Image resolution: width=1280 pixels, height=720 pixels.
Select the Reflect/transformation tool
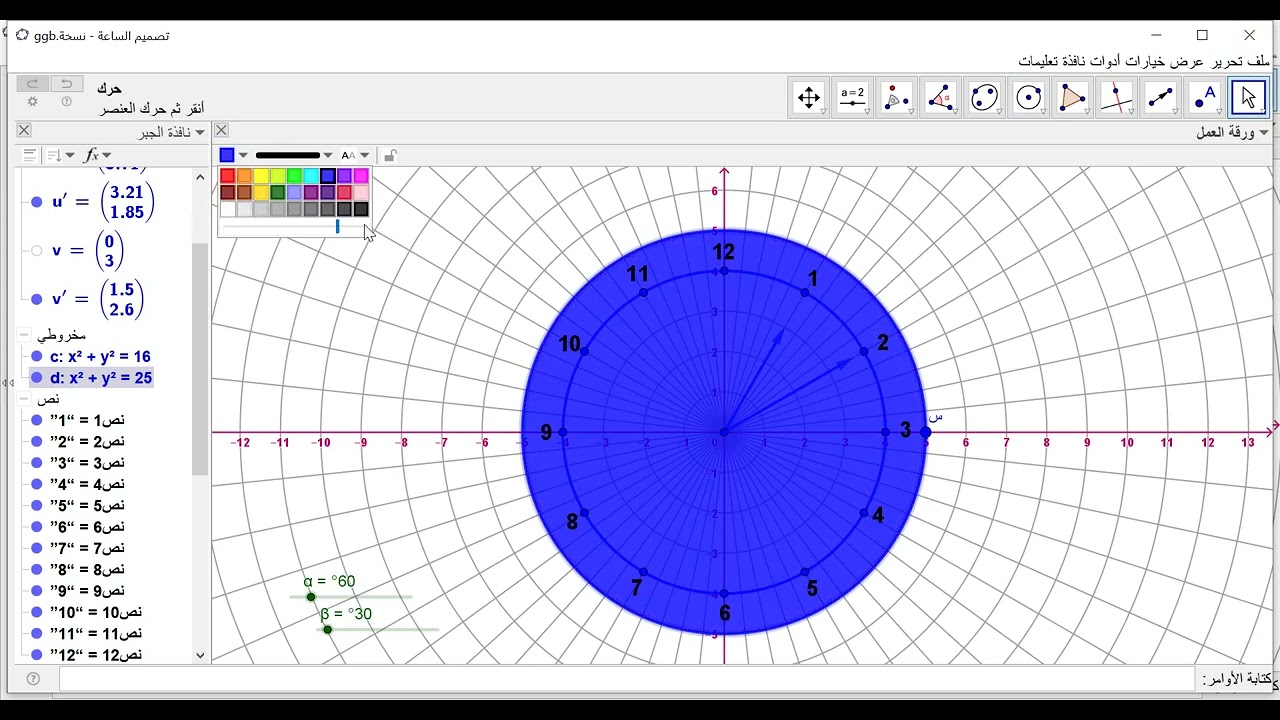[x=897, y=97]
